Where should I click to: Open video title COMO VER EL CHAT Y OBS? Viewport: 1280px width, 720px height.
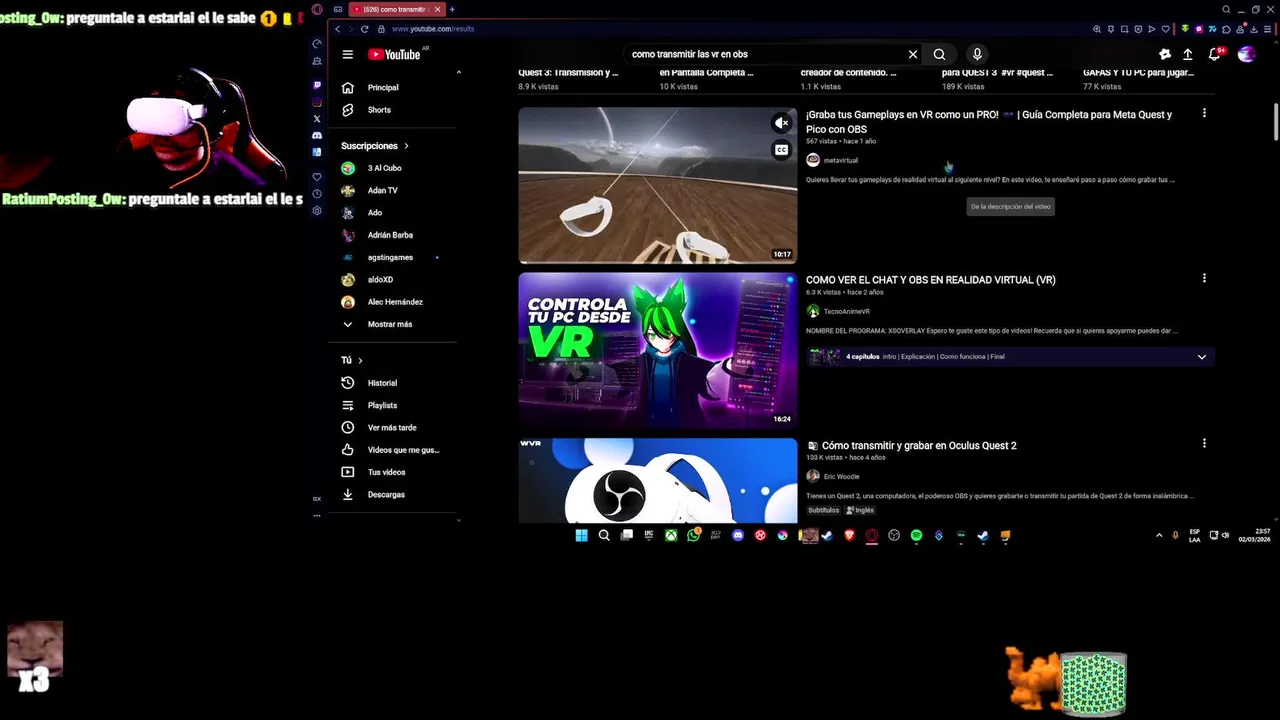(930, 280)
